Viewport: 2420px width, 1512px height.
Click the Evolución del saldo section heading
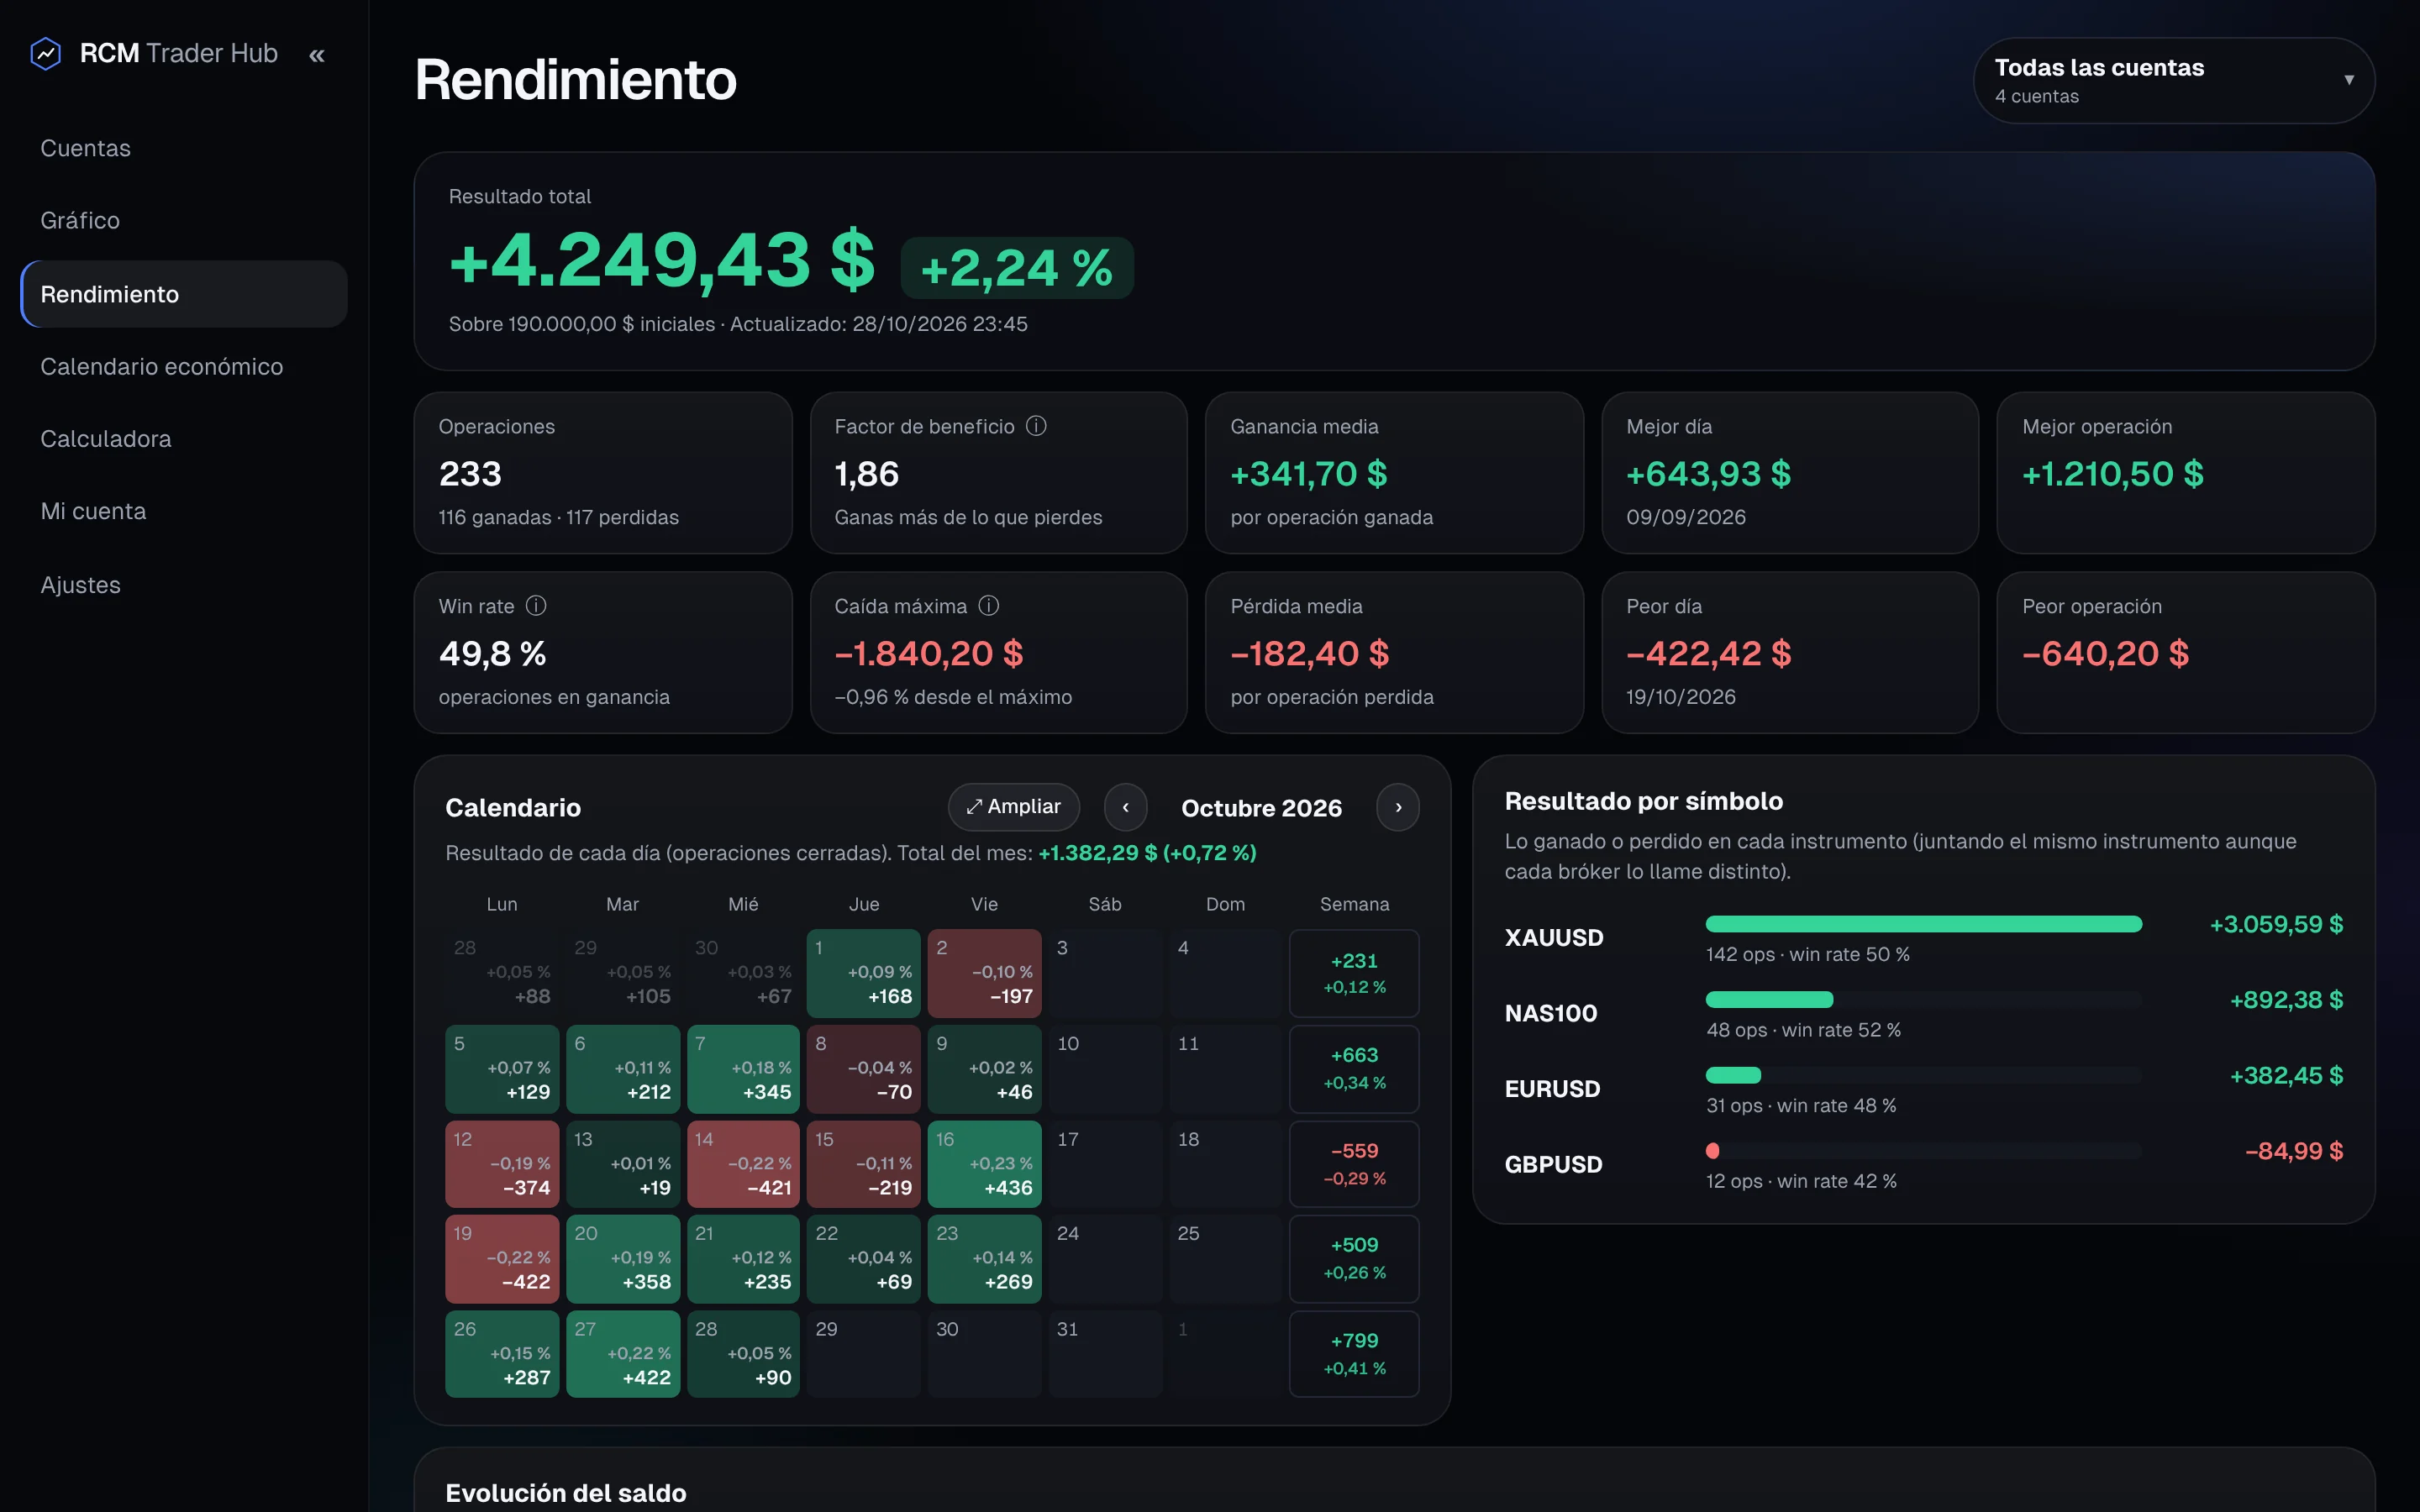[566, 1493]
